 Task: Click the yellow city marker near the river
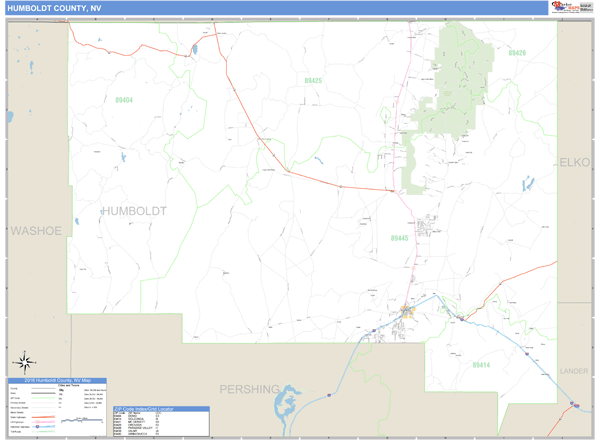pyautogui.click(x=407, y=311)
